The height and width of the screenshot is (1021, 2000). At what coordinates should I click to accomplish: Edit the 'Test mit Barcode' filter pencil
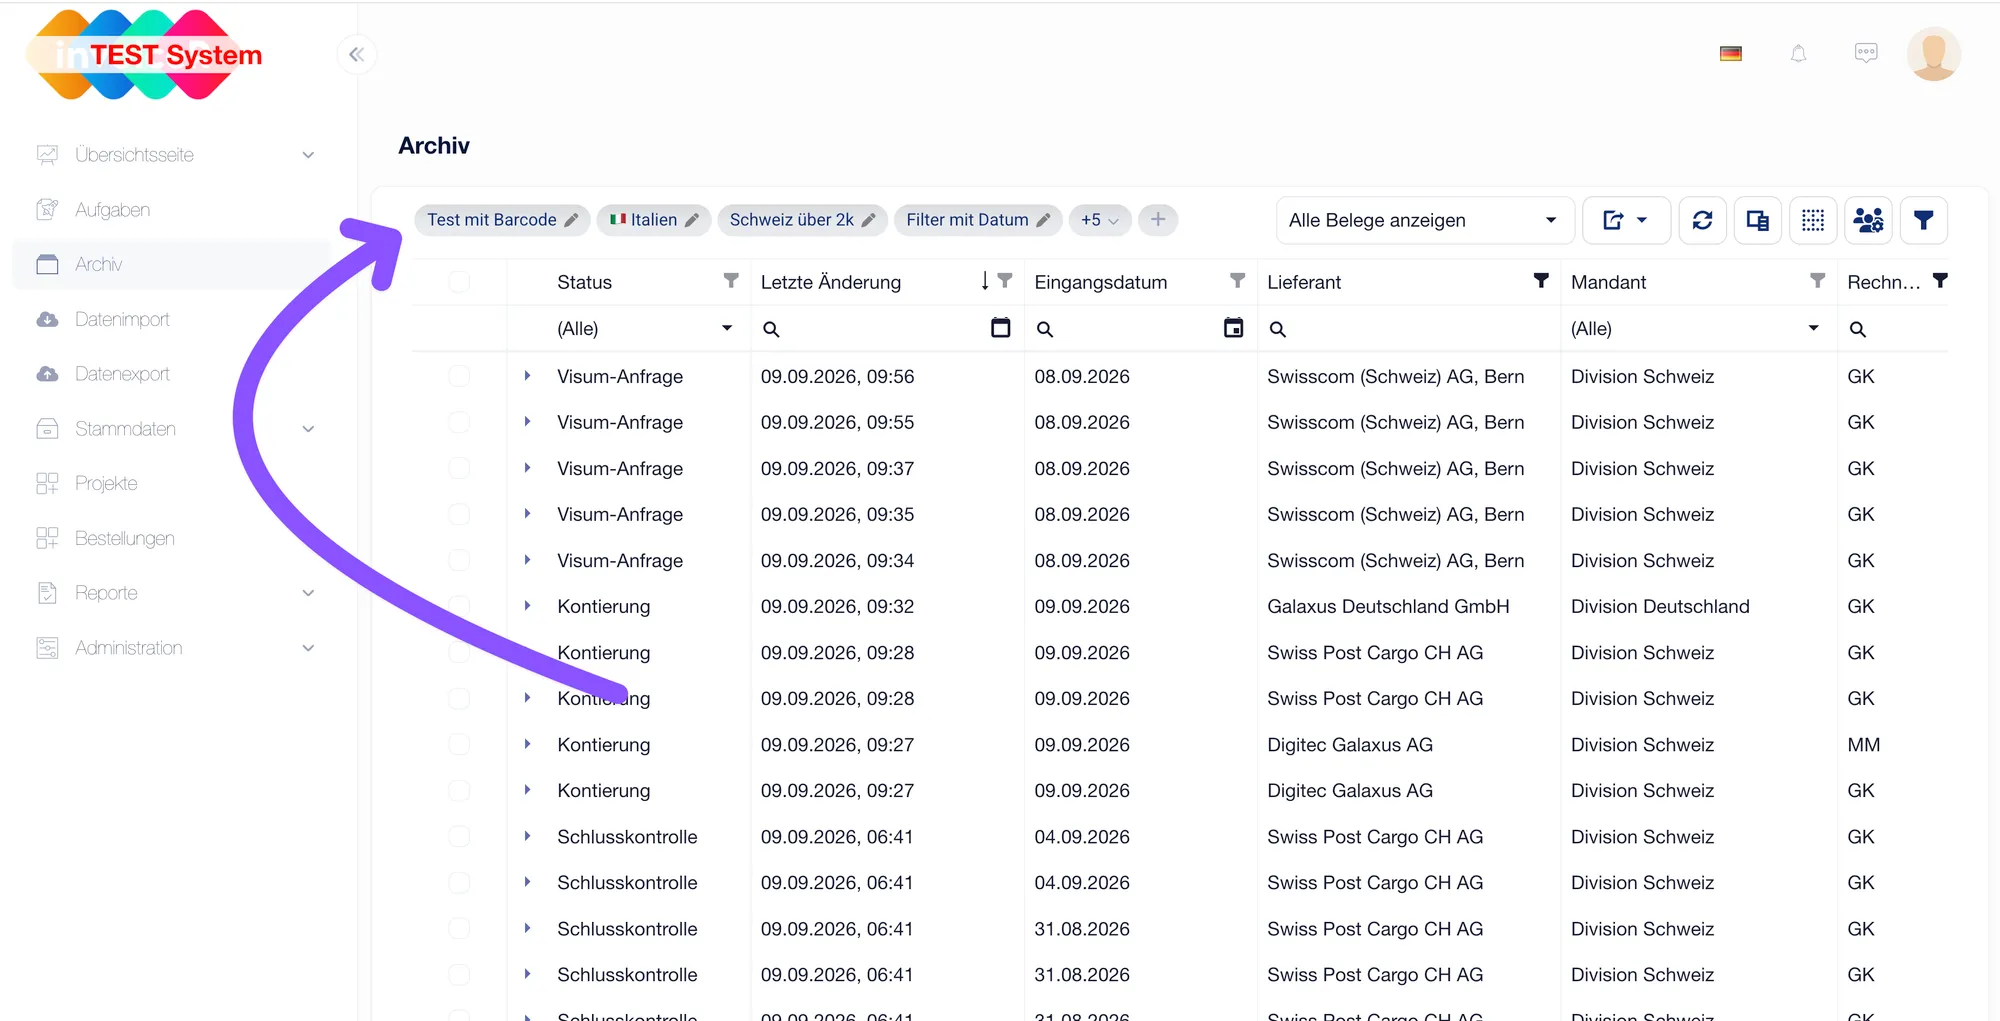click(572, 220)
